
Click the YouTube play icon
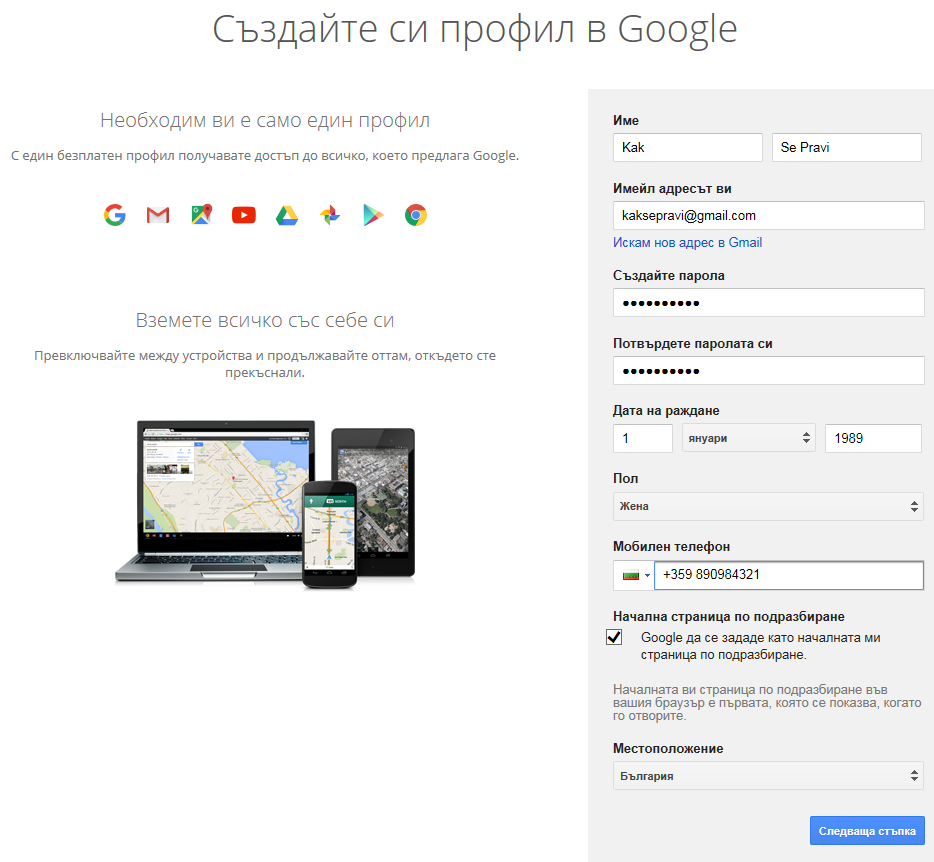244,214
